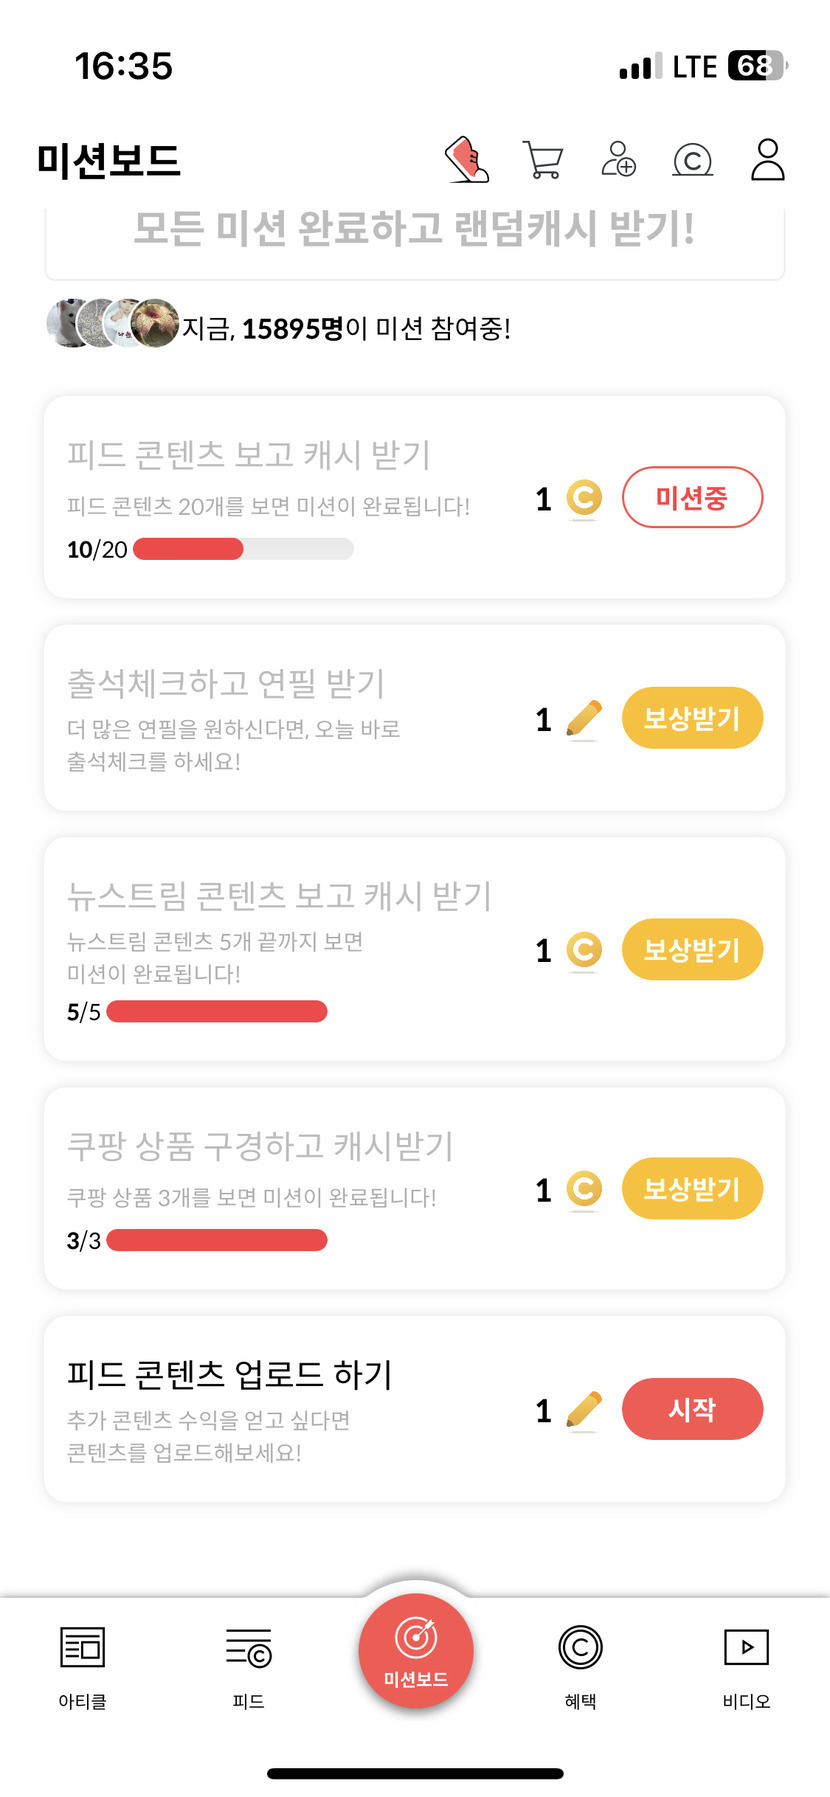The width and height of the screenshot is (830, 1797).
Task: Open the cash coin icon in header
Action: 693,160
